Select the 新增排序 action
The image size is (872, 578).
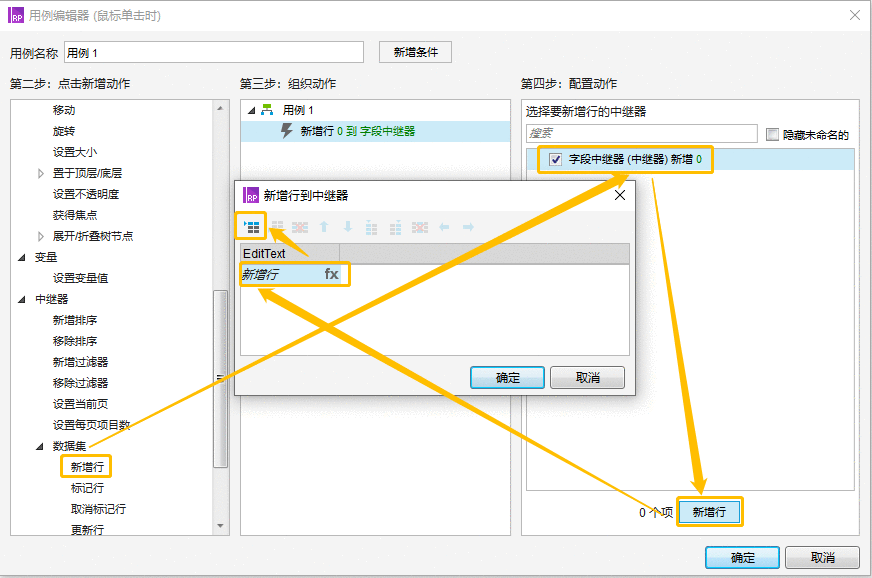pyautogui.click(x=75, y=320)
